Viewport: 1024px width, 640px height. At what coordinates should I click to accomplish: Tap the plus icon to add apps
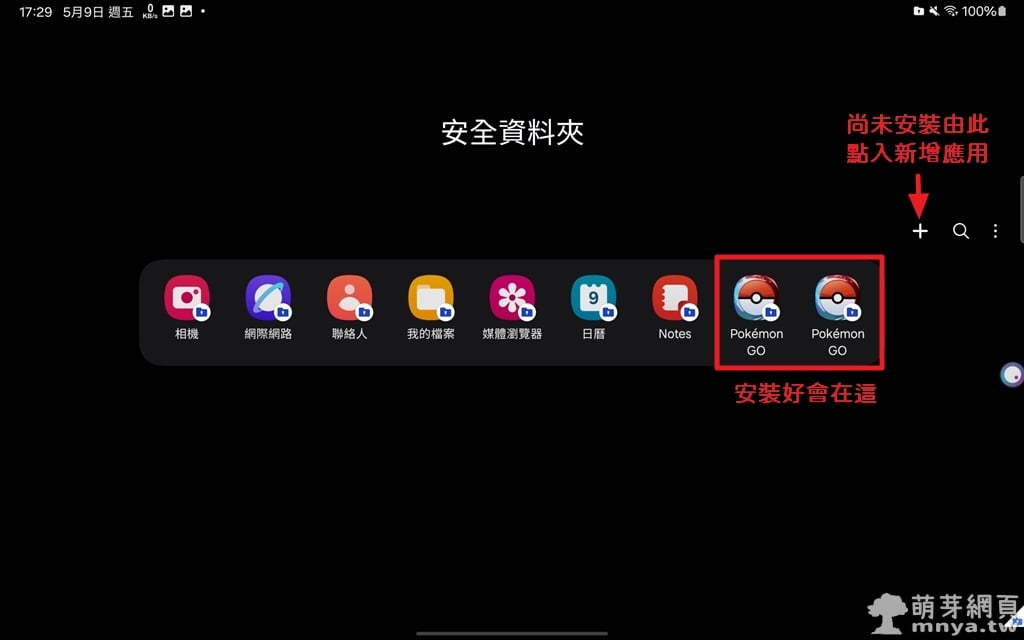[920, 231]
